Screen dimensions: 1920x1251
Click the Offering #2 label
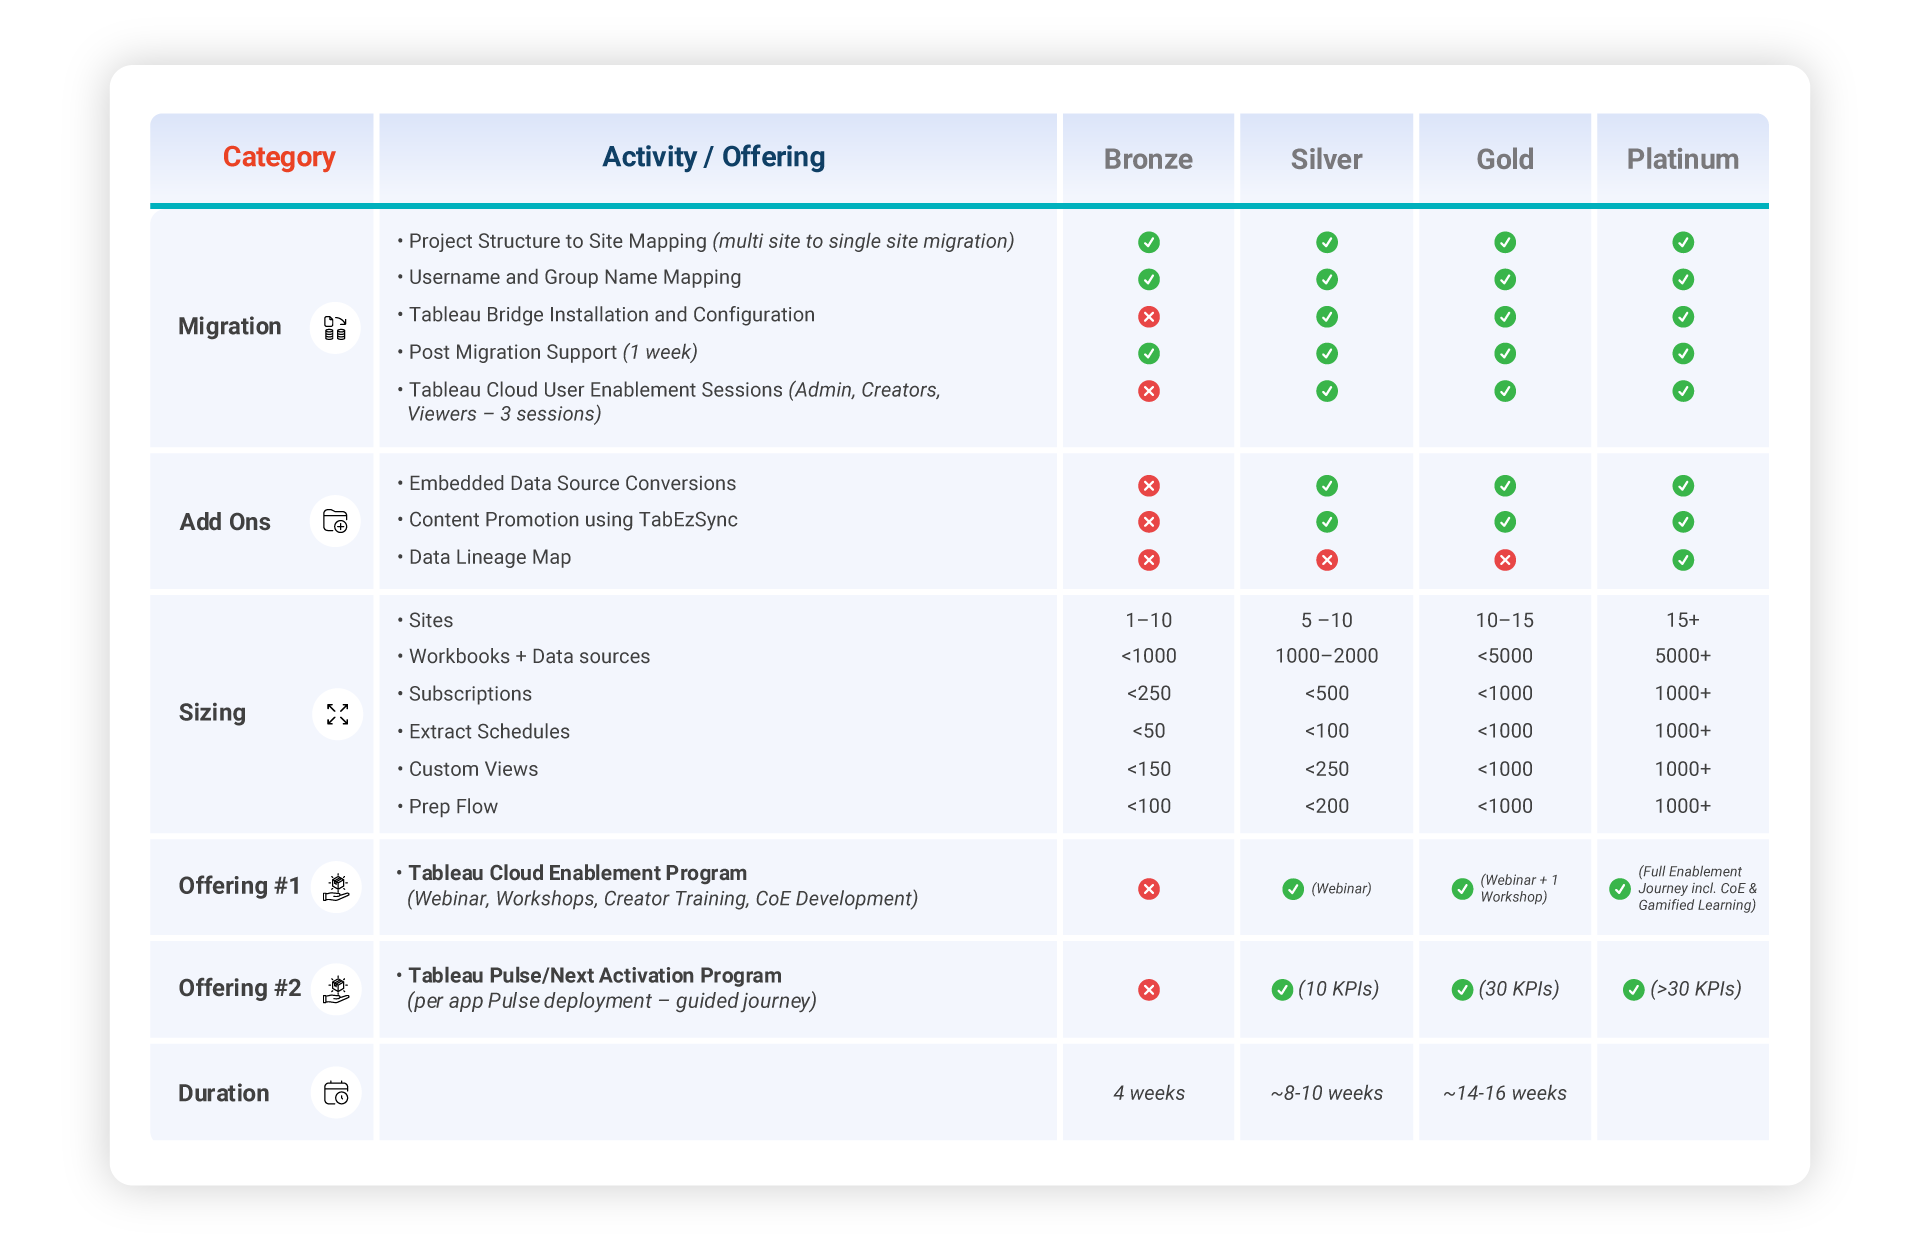[240, 988]
